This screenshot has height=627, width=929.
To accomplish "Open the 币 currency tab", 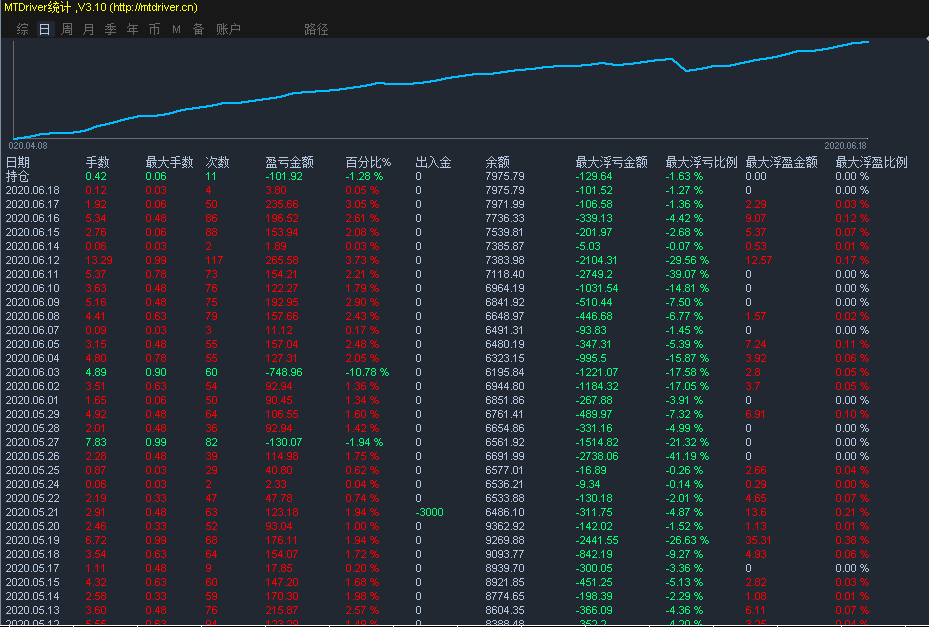I will click(155, 29).
